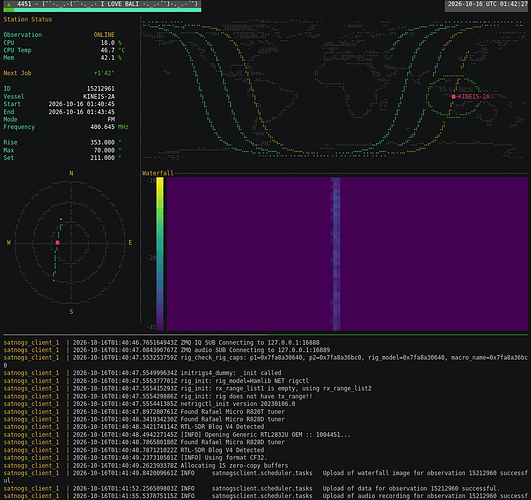Image resolution: width=531 pixels, height=500 pixels.
Task: Select the CPU value 18.0
Action: pos(108,43)
